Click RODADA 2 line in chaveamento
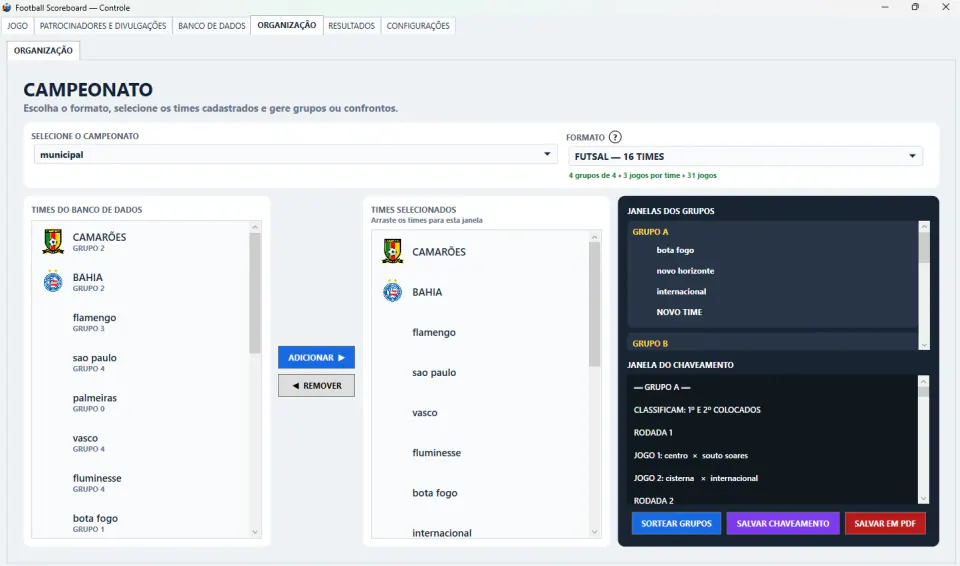The height and width of the screenshot is (566, 960). click(x=653, y=500)
